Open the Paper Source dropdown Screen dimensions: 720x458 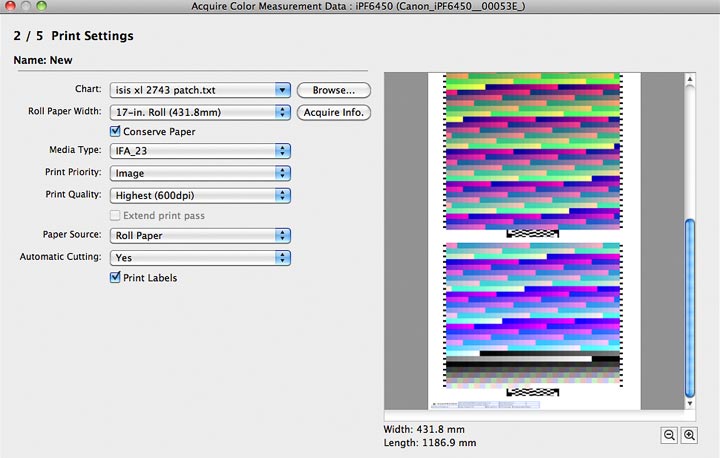[x=200, y=236]
